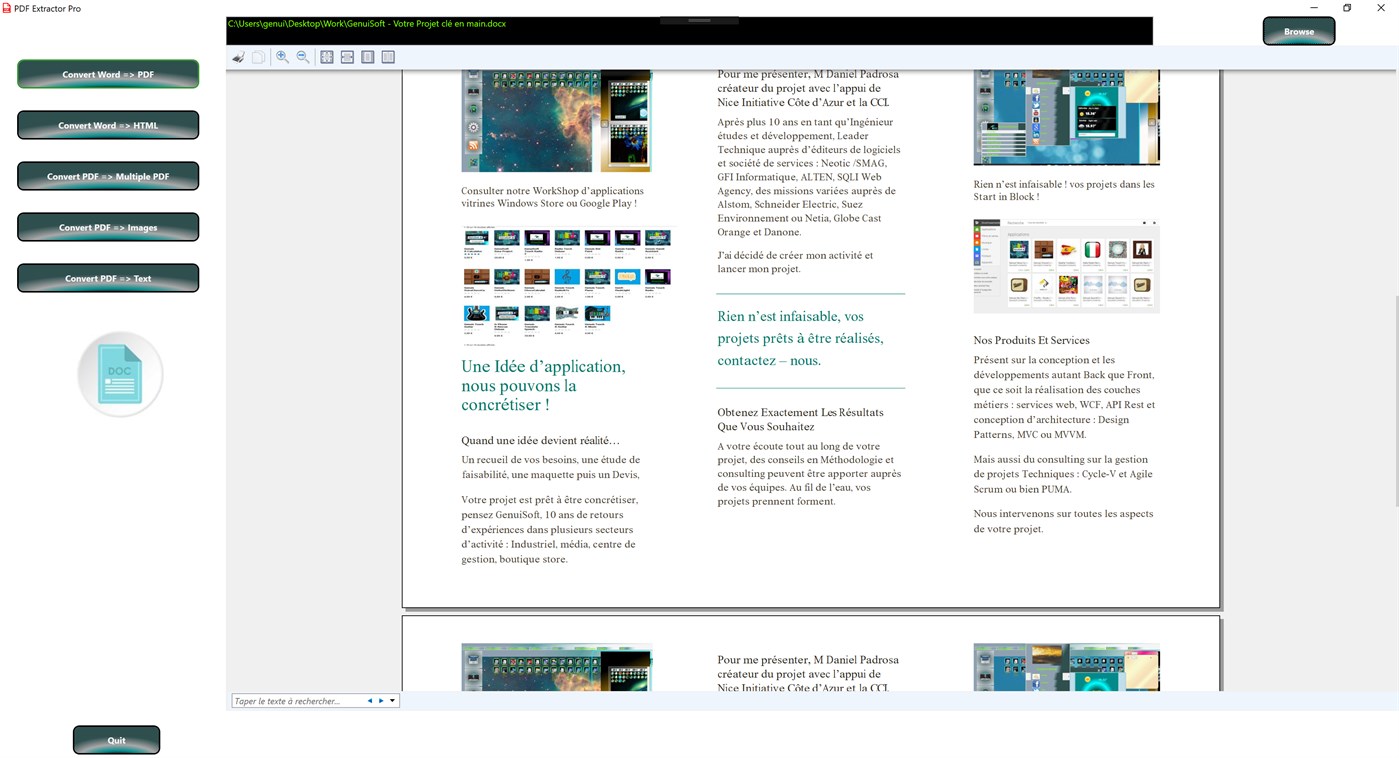Click the PDF Extractor Pro title bar icon
This screenshot has width=1399, height=758.
point(8,8)
